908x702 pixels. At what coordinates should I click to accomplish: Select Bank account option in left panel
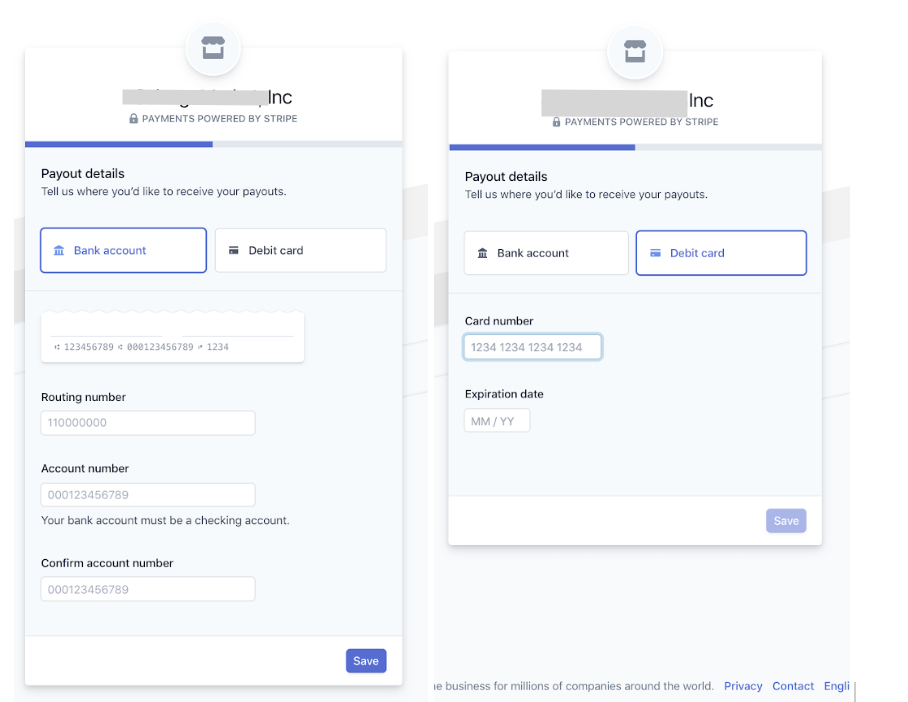coord(123,250)
